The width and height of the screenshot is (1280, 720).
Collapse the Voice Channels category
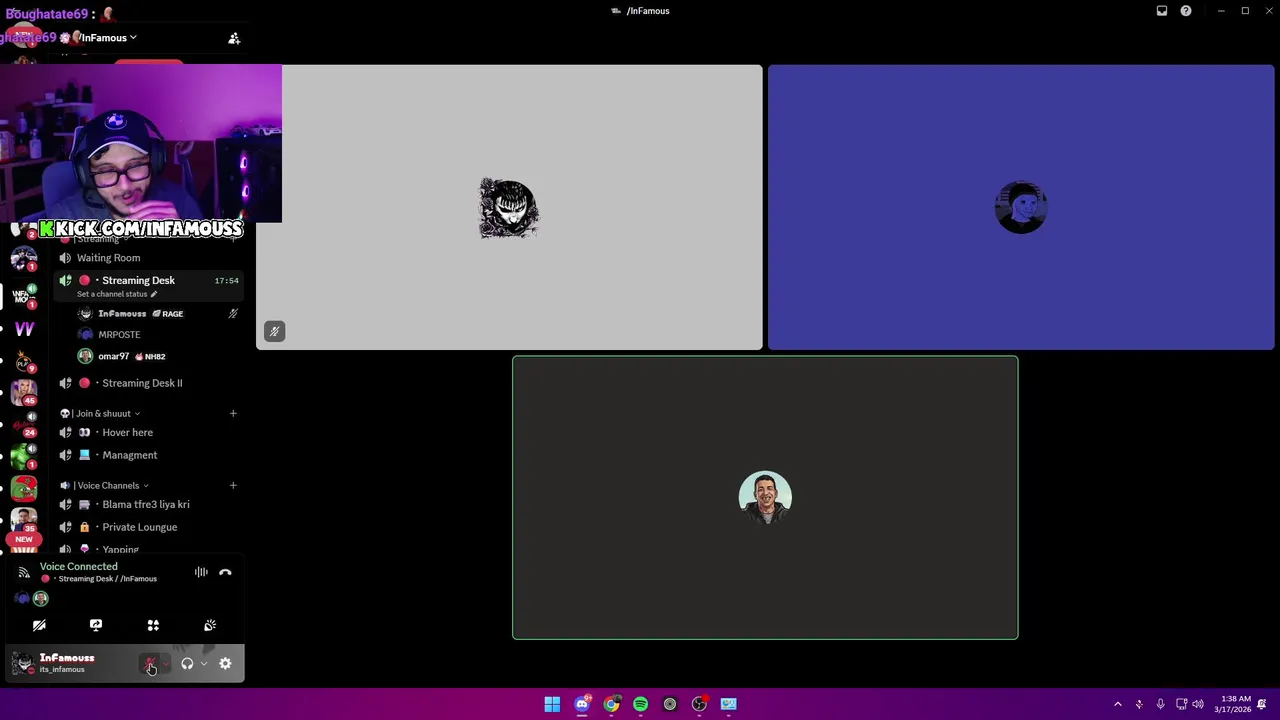(x=105, y=486)
